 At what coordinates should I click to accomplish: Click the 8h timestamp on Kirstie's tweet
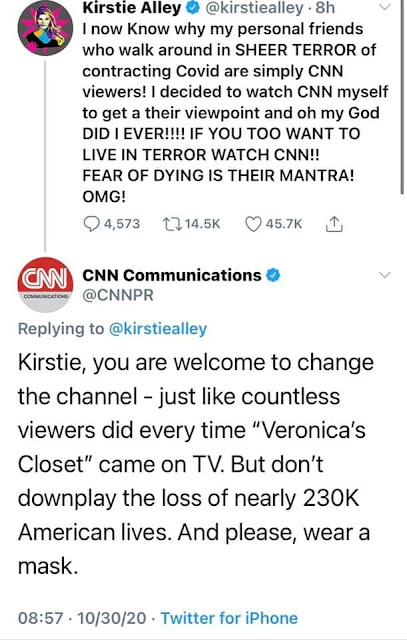coord(325,8)
